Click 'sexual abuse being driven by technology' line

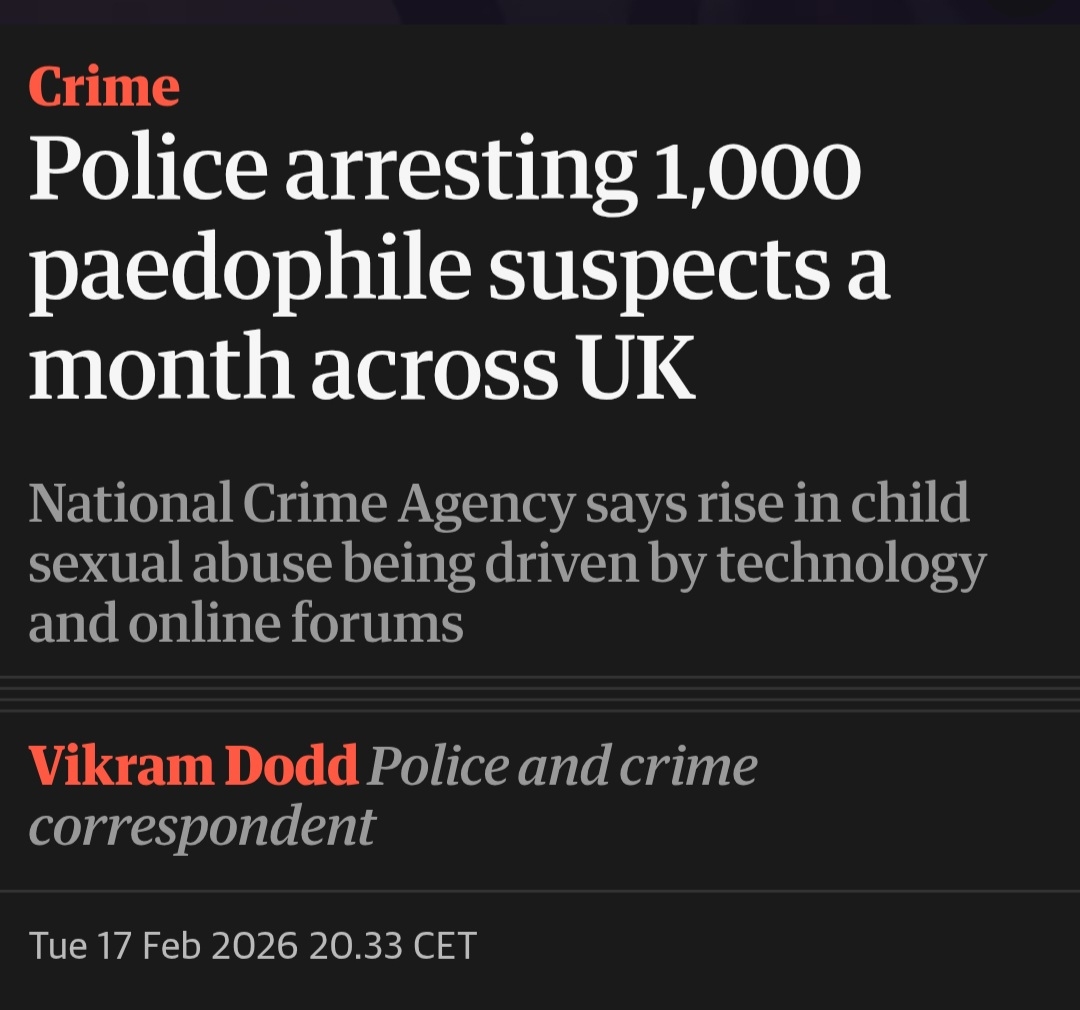[x=506, y=564]
